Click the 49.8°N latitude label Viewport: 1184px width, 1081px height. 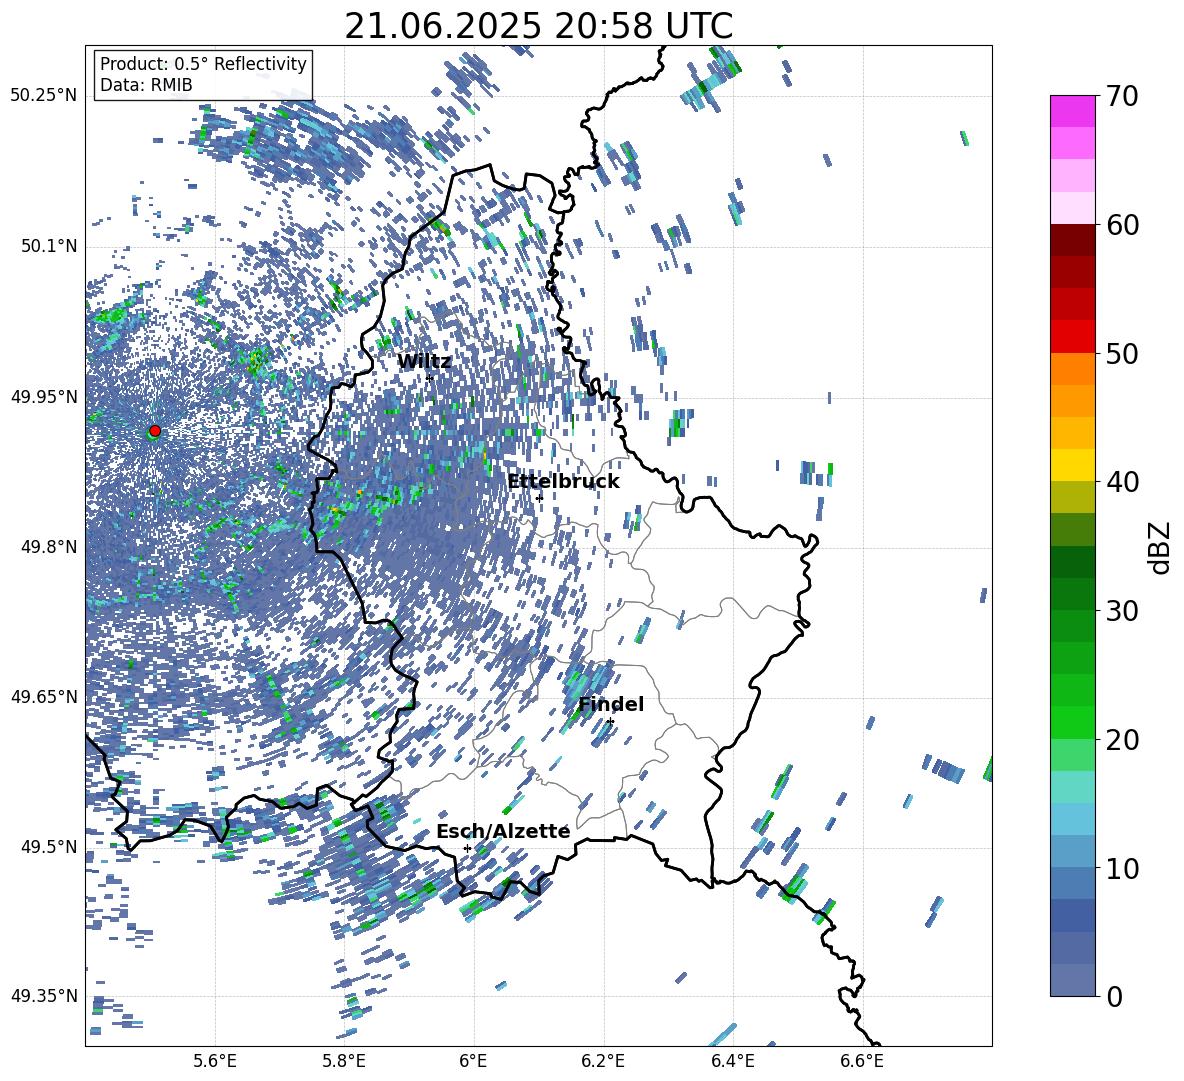(48, 547)
